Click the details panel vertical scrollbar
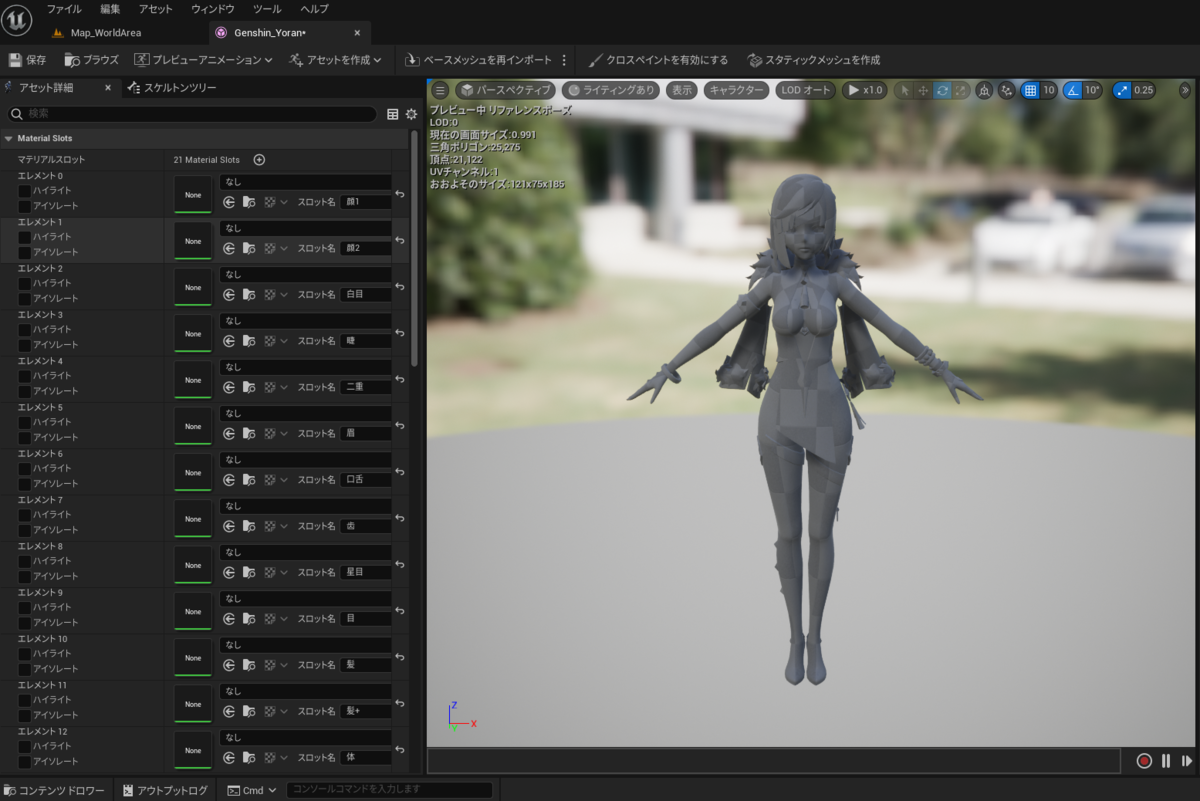The width and height of the screenshot is (1200, 801). (415, 249)
